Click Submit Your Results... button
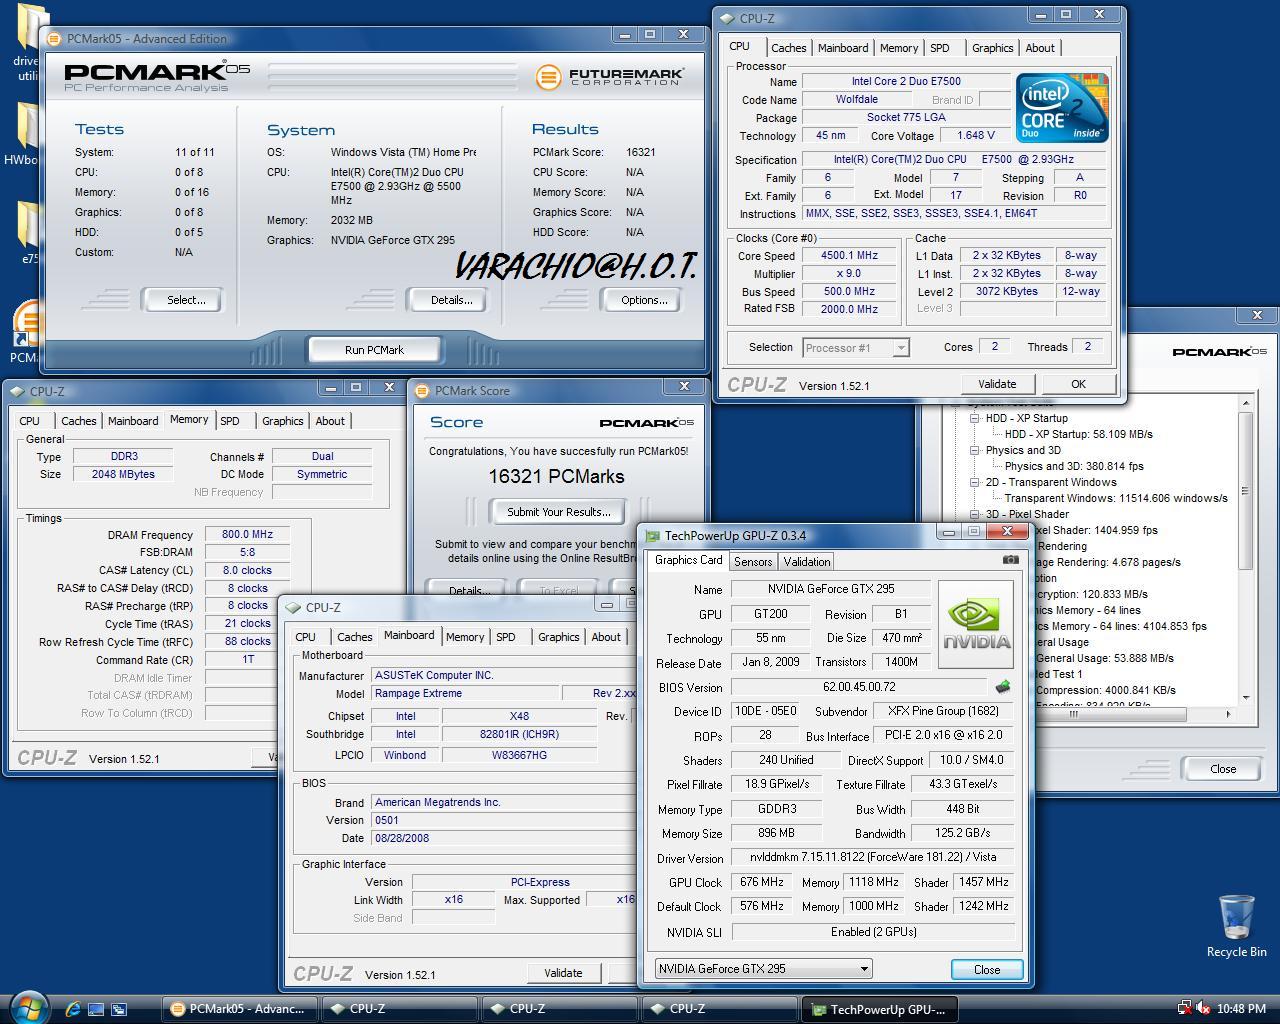Image resolution: width=1280 pixels, height=1024 pixels. click(x=558, y=512)
